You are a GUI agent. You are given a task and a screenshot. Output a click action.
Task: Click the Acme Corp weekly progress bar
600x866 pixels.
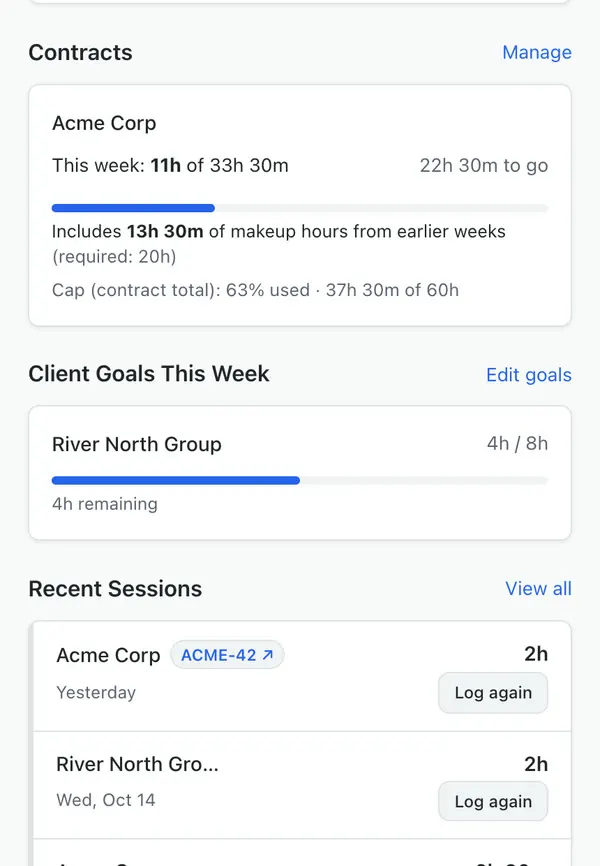(299, 208)
